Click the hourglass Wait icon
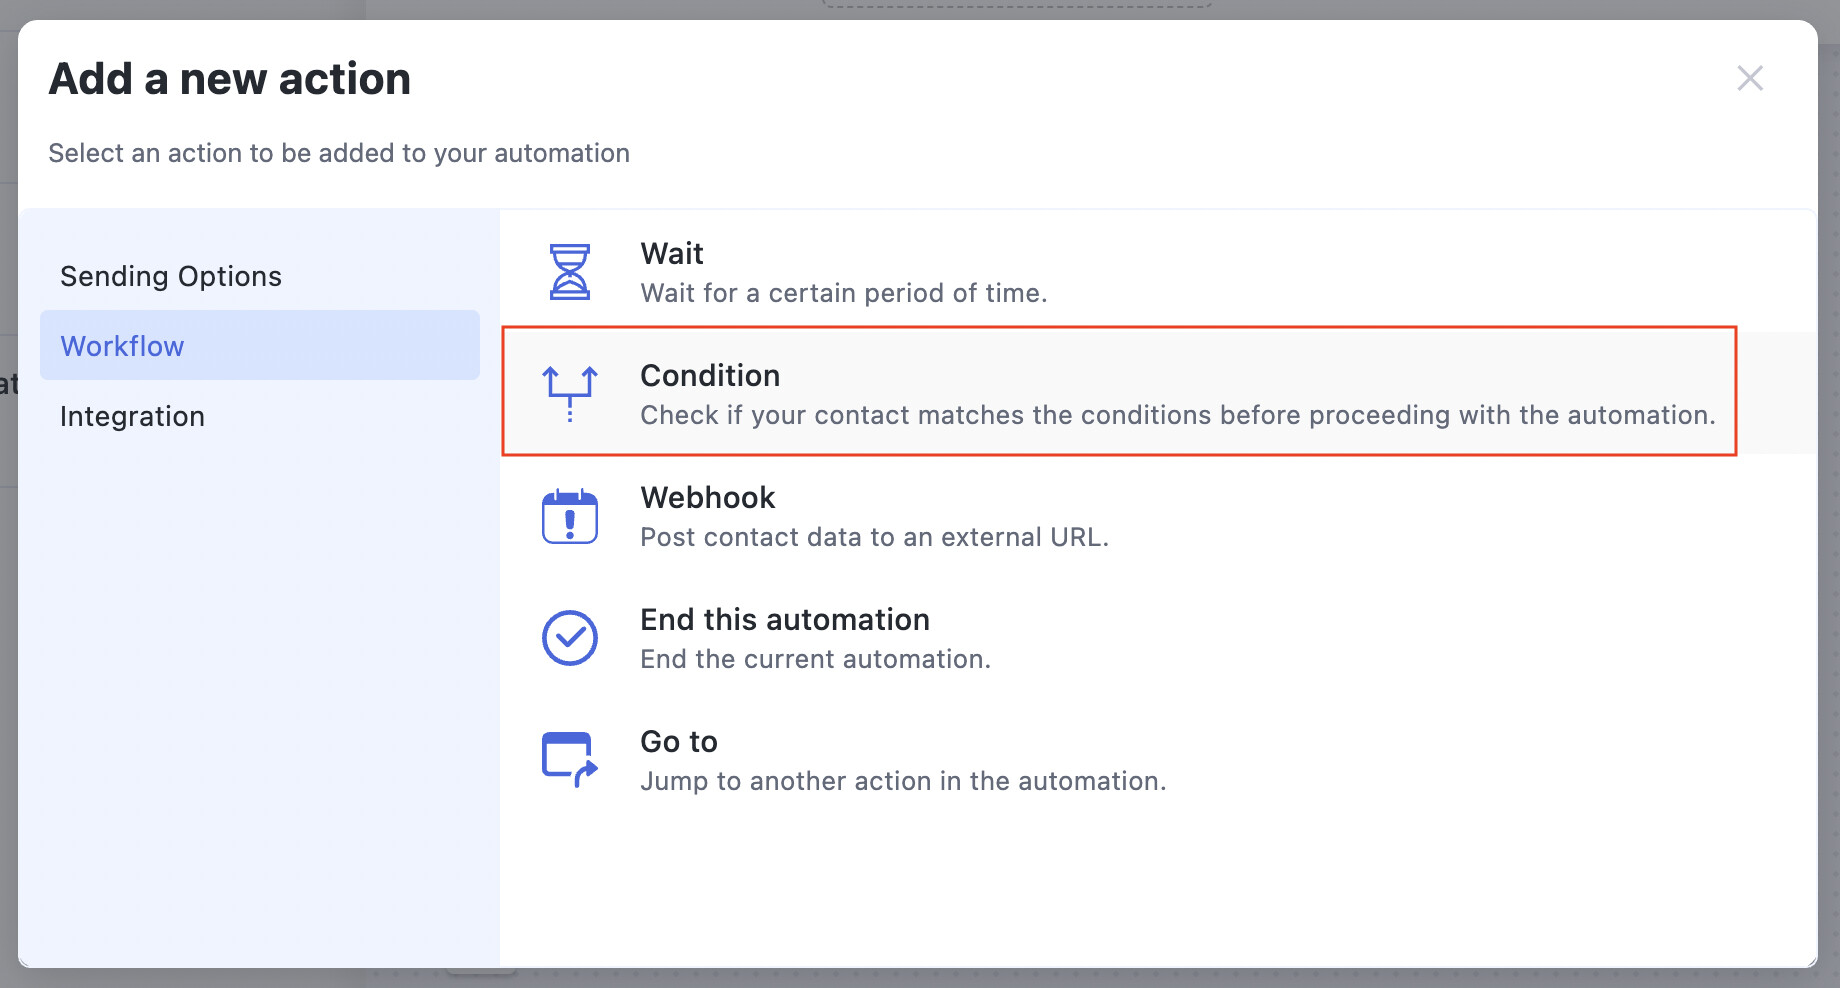Screen dimensions: 1840x988 click(570, 272)
